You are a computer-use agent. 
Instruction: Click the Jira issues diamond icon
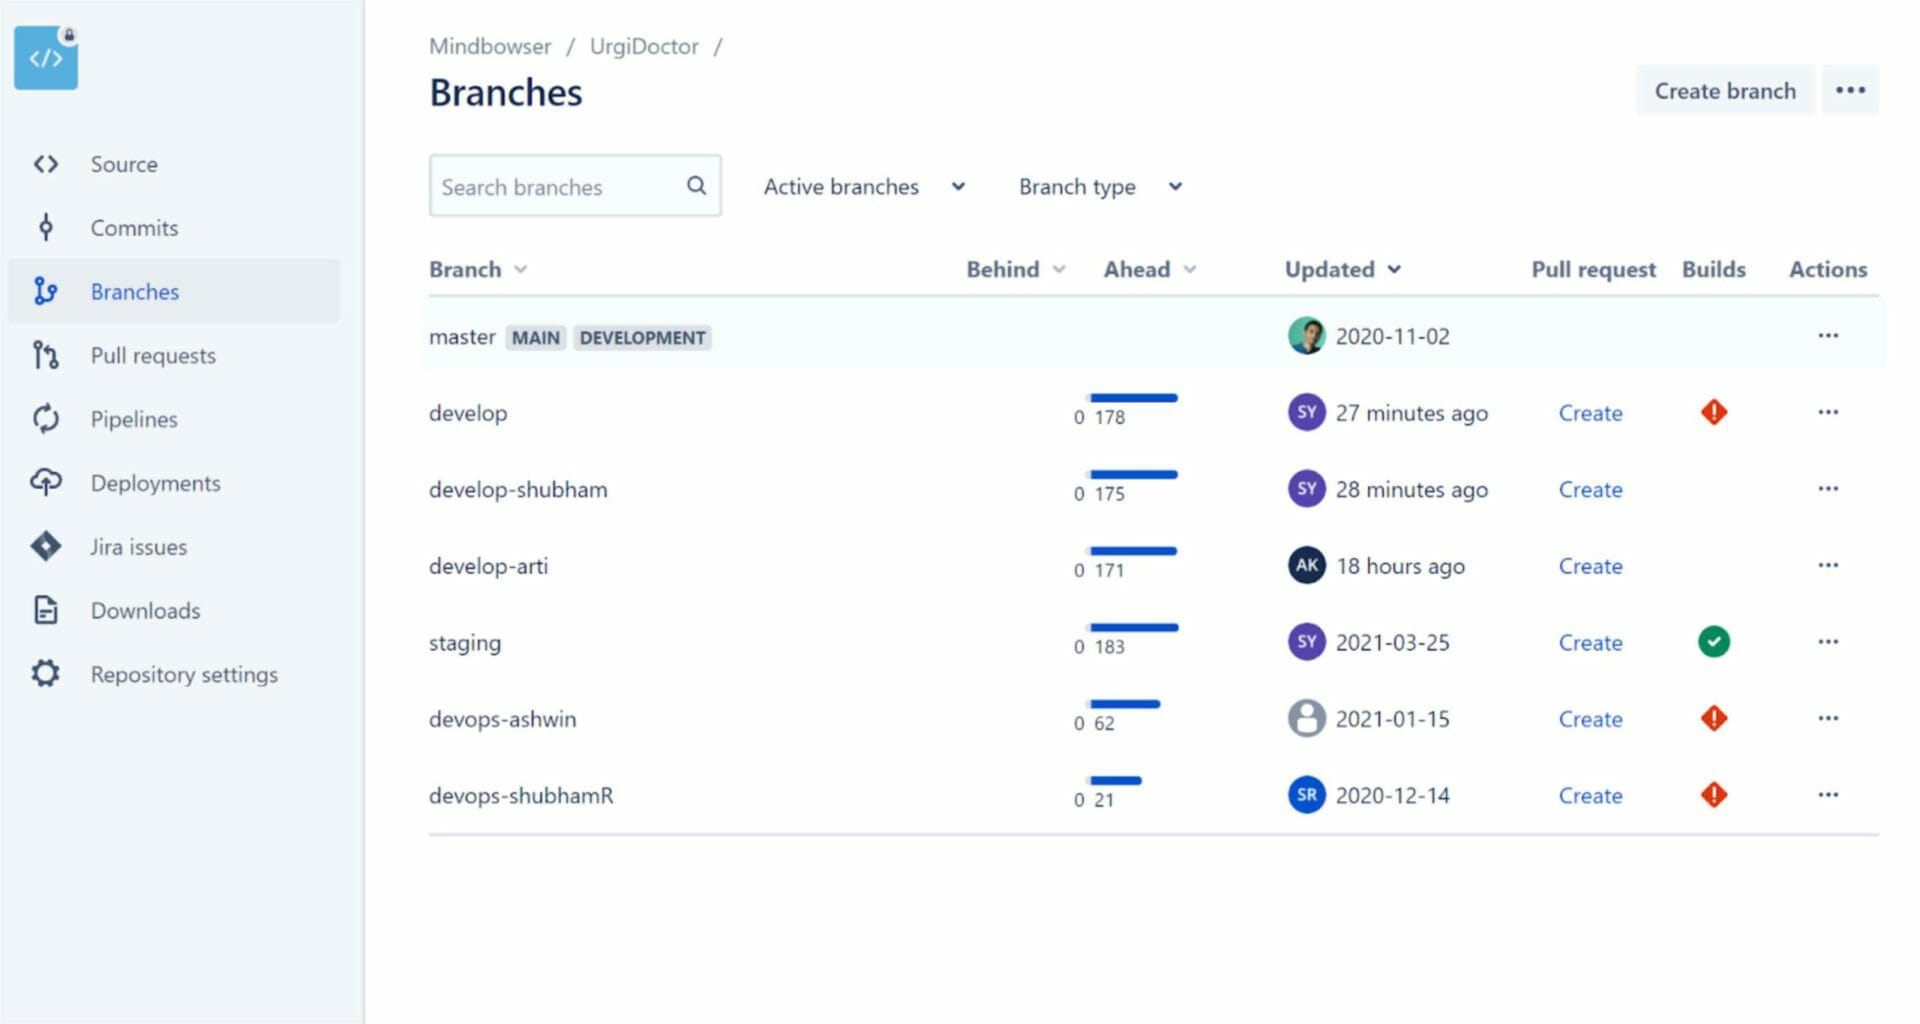46,546
